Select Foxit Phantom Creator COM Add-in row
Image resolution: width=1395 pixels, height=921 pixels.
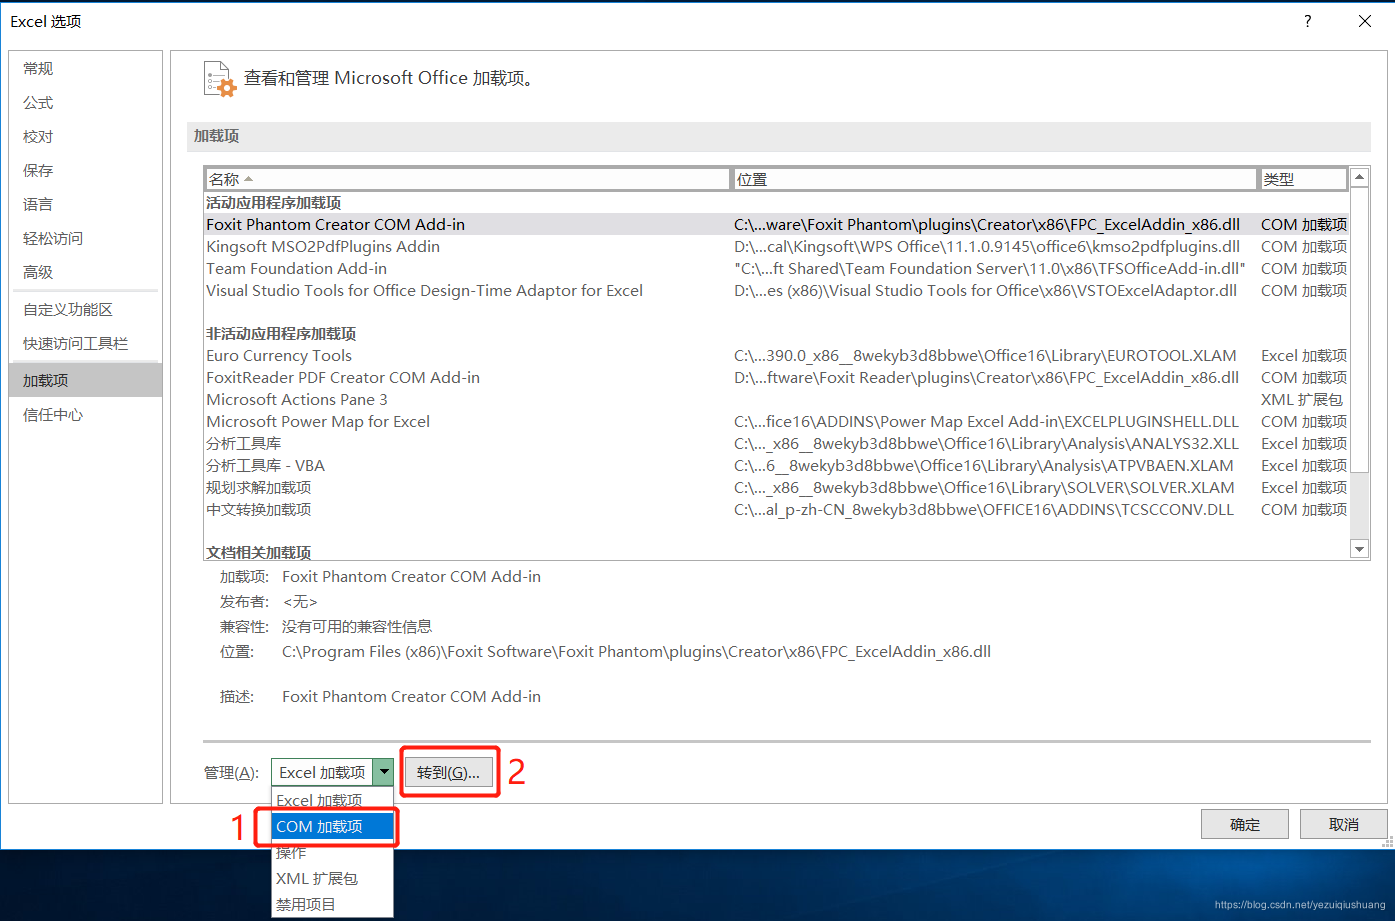[776, 224]
